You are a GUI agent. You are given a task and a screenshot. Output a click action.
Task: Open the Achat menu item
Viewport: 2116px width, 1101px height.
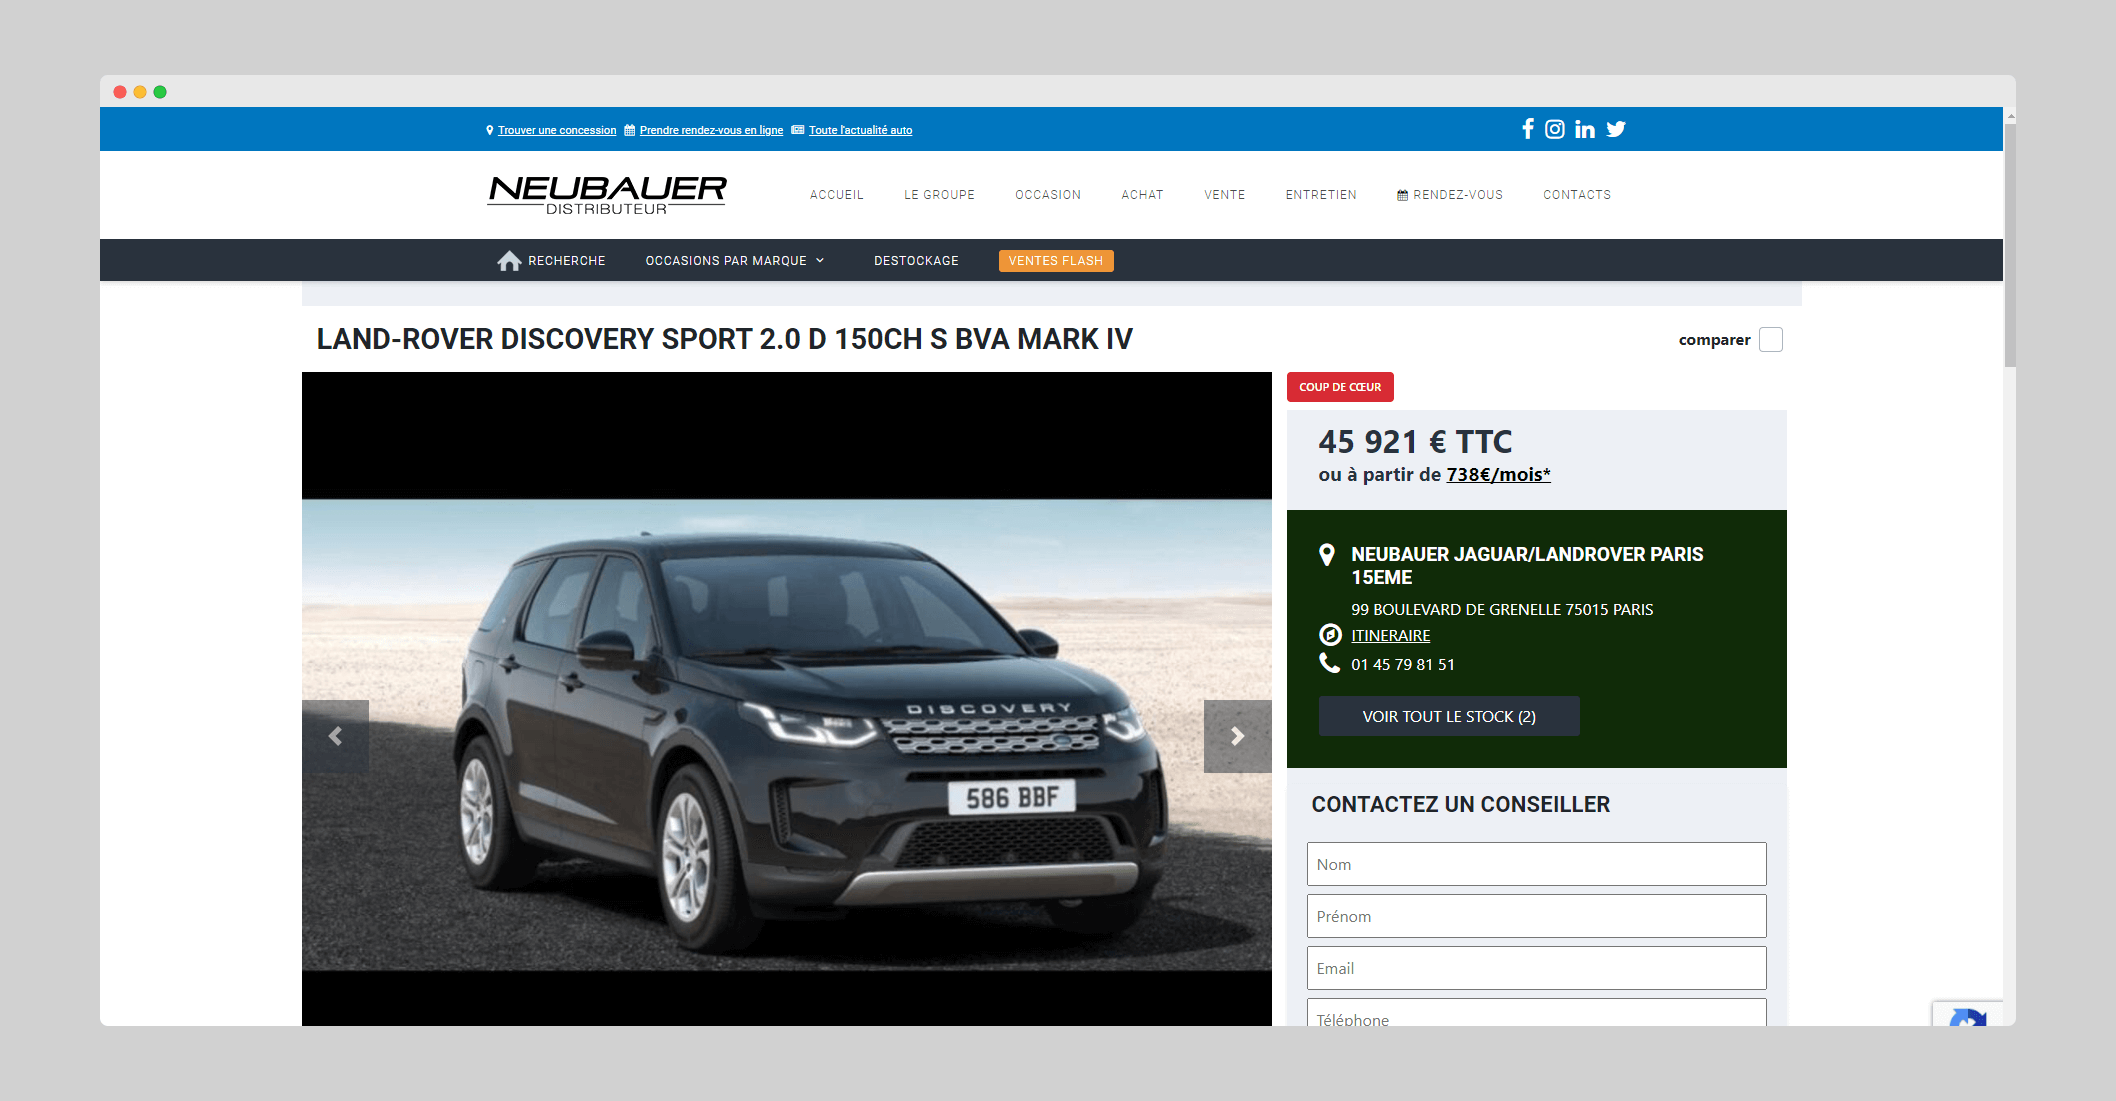click(1142, 195)
